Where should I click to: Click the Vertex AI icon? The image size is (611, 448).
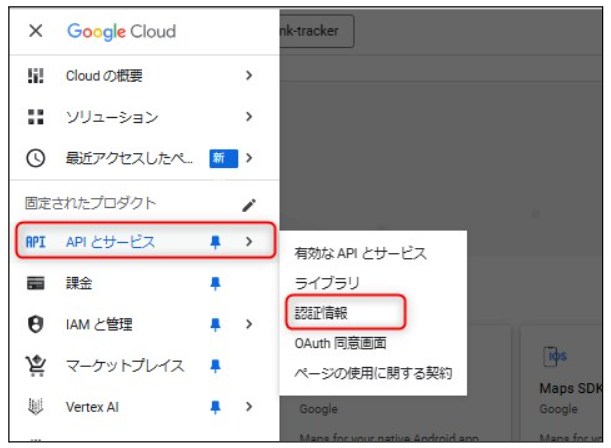pyautogui.click(x=35, y=407)
